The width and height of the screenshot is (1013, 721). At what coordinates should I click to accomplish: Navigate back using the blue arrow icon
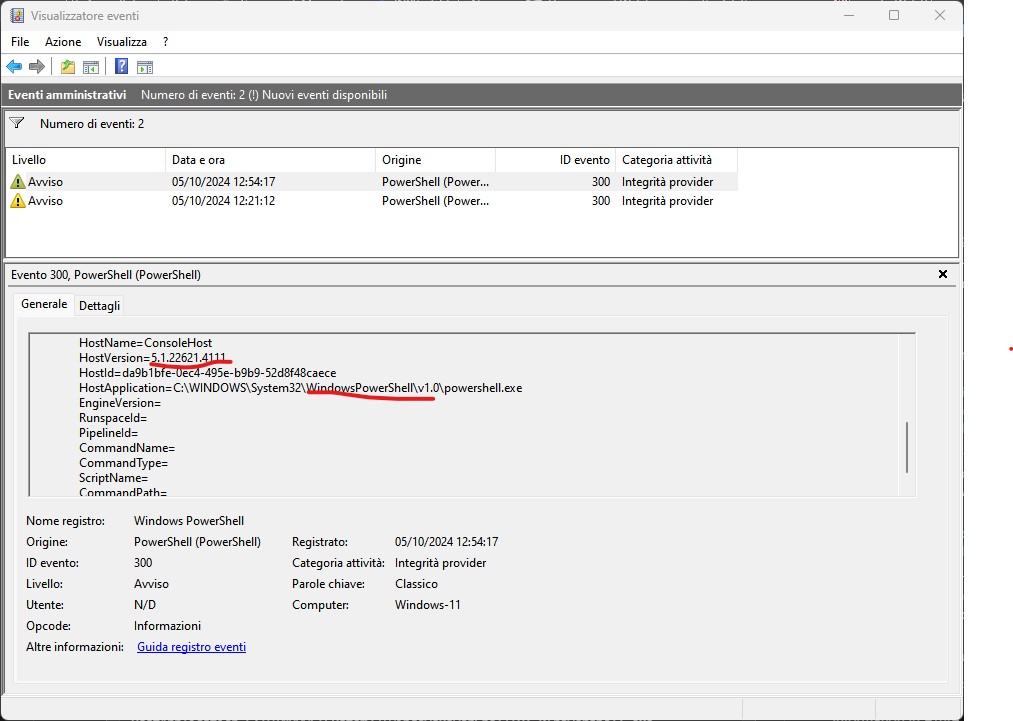tap(14, 66)
